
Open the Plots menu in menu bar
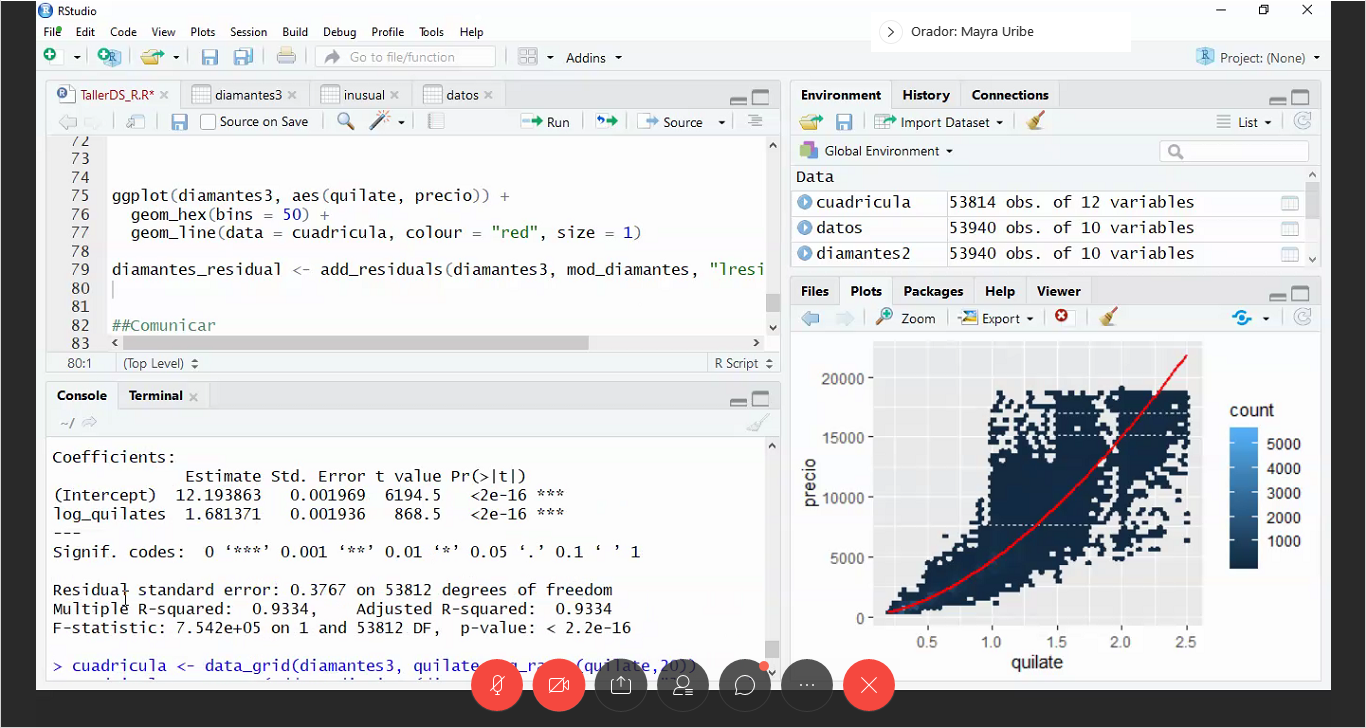[202, 32]
